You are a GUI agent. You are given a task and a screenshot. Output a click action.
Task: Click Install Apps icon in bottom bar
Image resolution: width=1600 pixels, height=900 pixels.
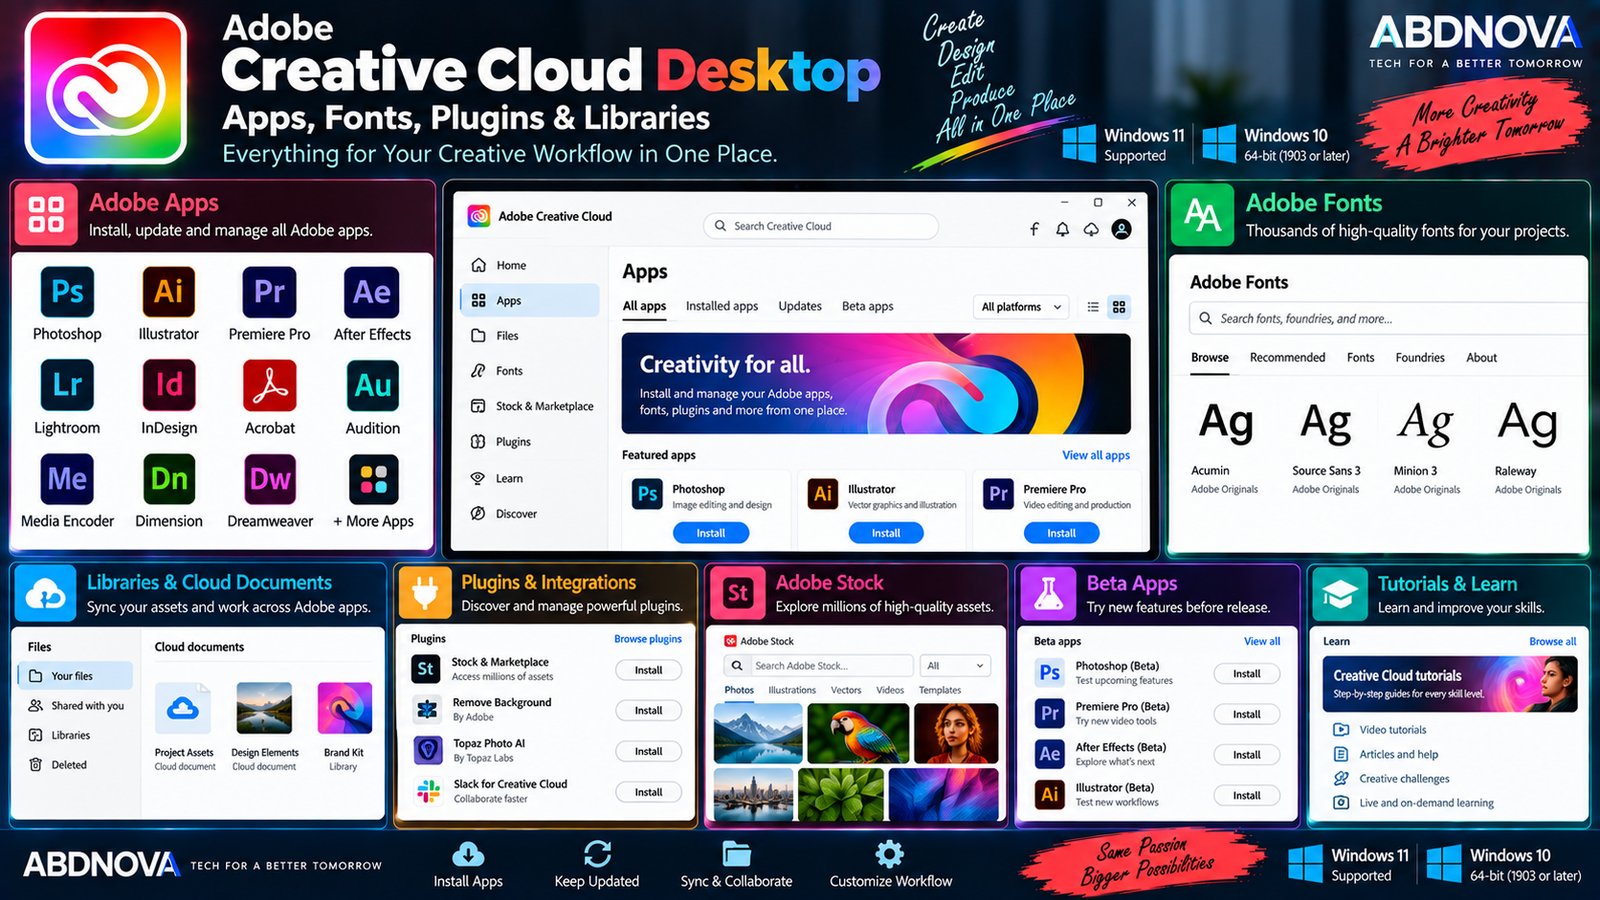(x=468, y=854)
